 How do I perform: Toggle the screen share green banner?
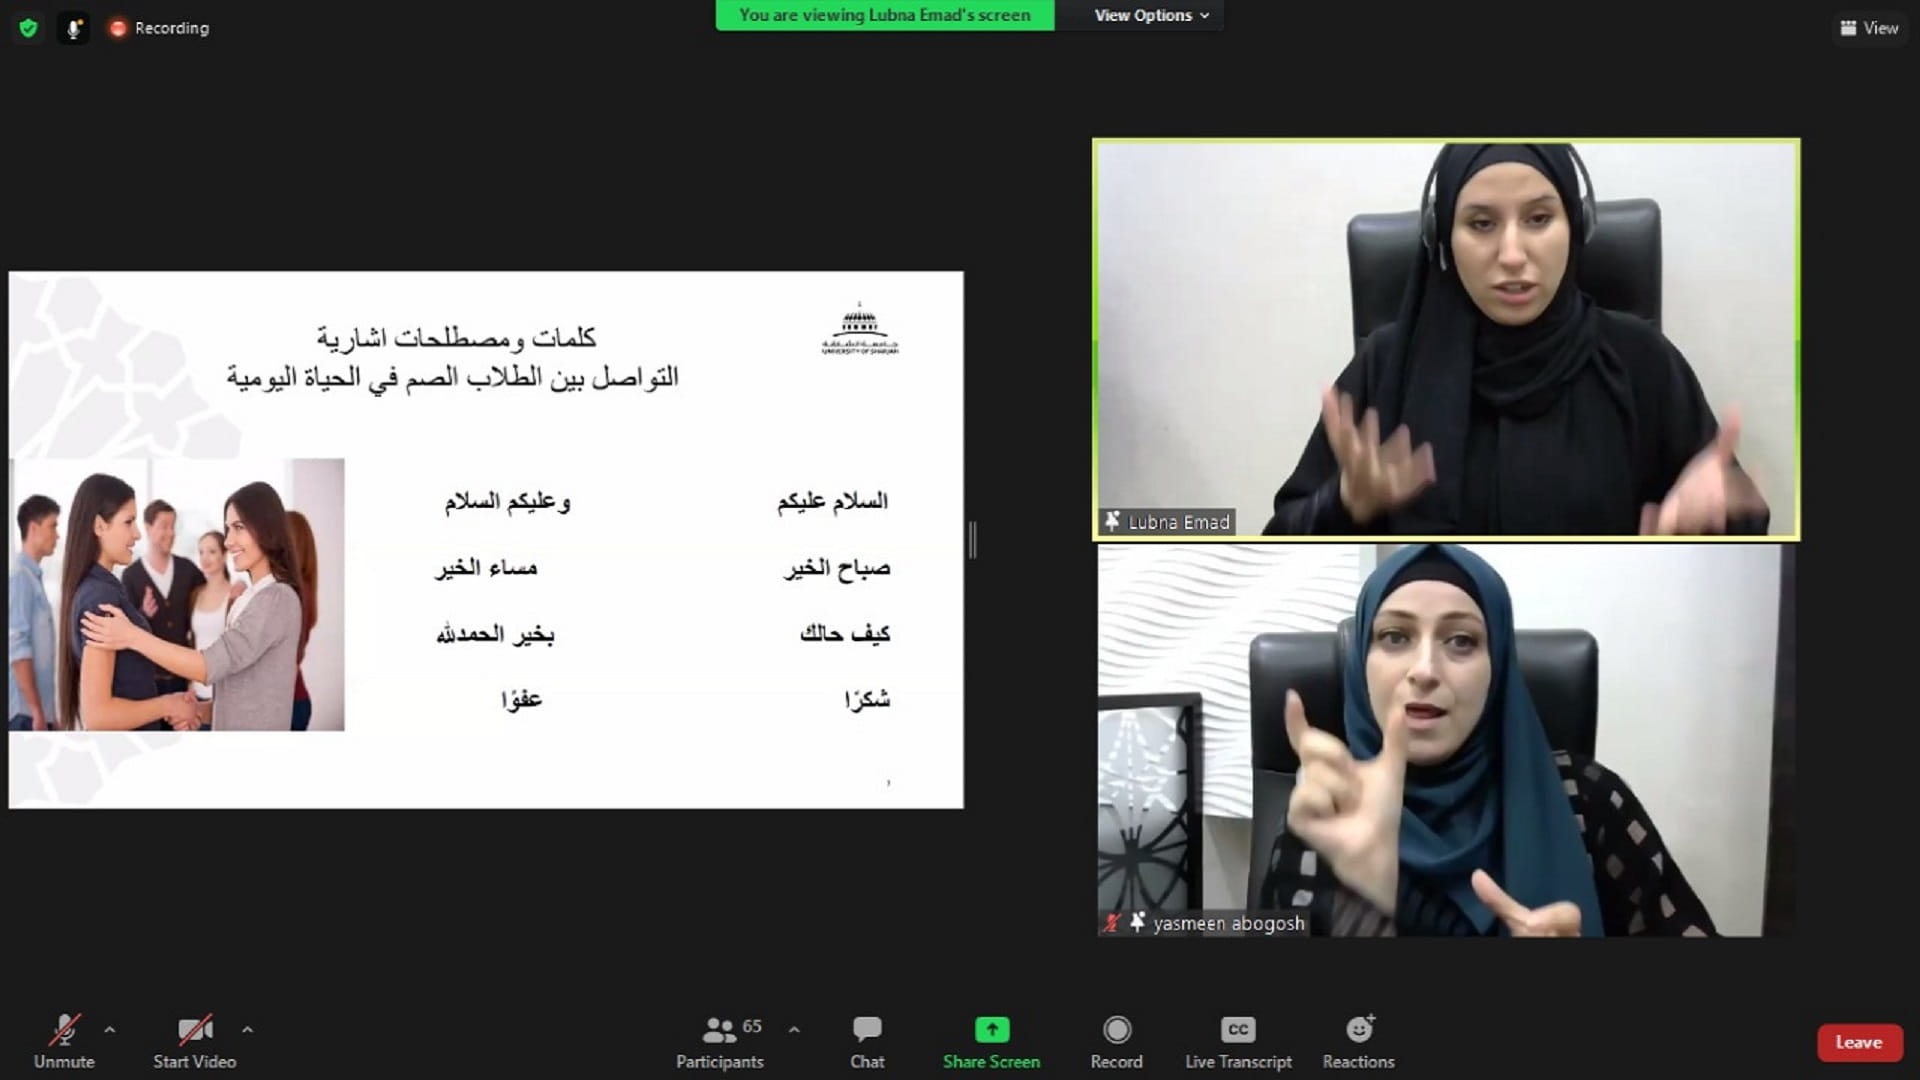pyautogui.click(x=885, y=15)
